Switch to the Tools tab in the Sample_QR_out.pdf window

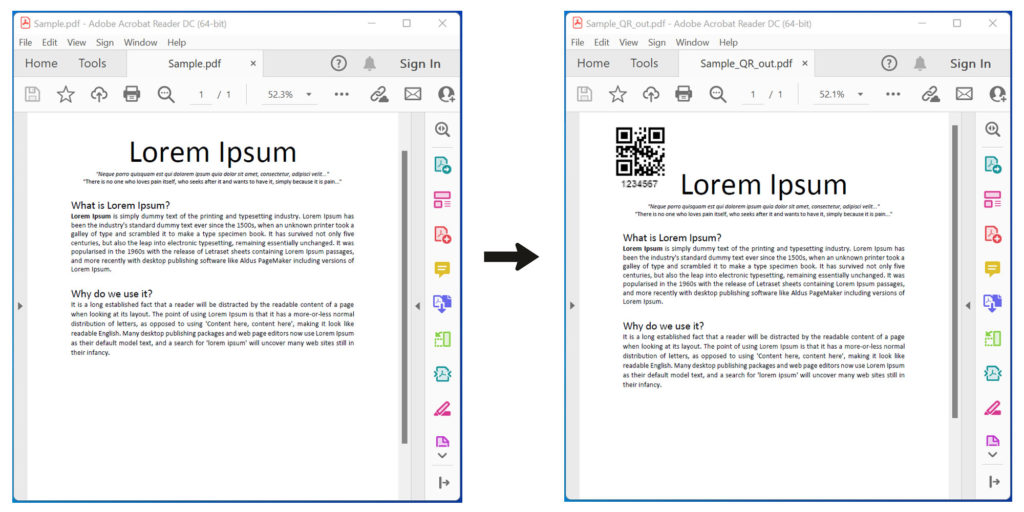pyautogui.click(x=644, y=63)
